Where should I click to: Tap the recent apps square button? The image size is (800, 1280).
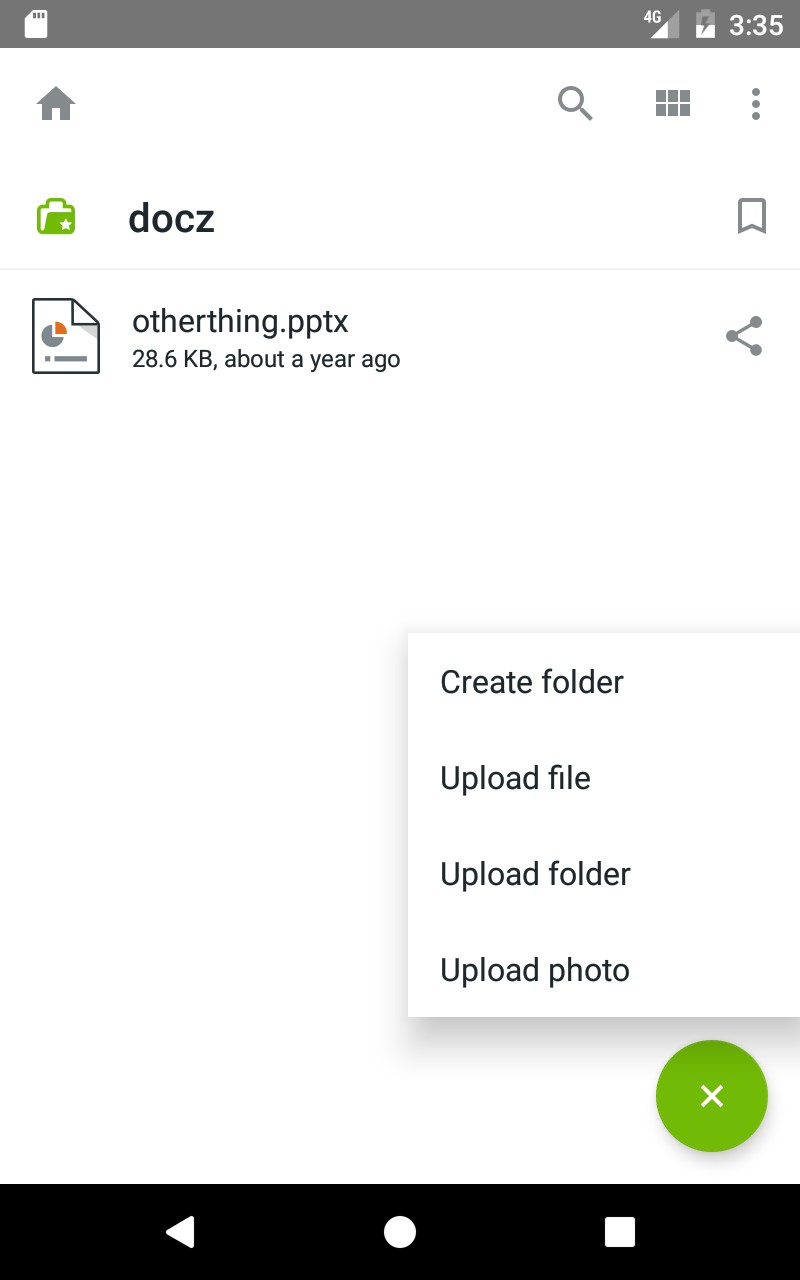620,1232
